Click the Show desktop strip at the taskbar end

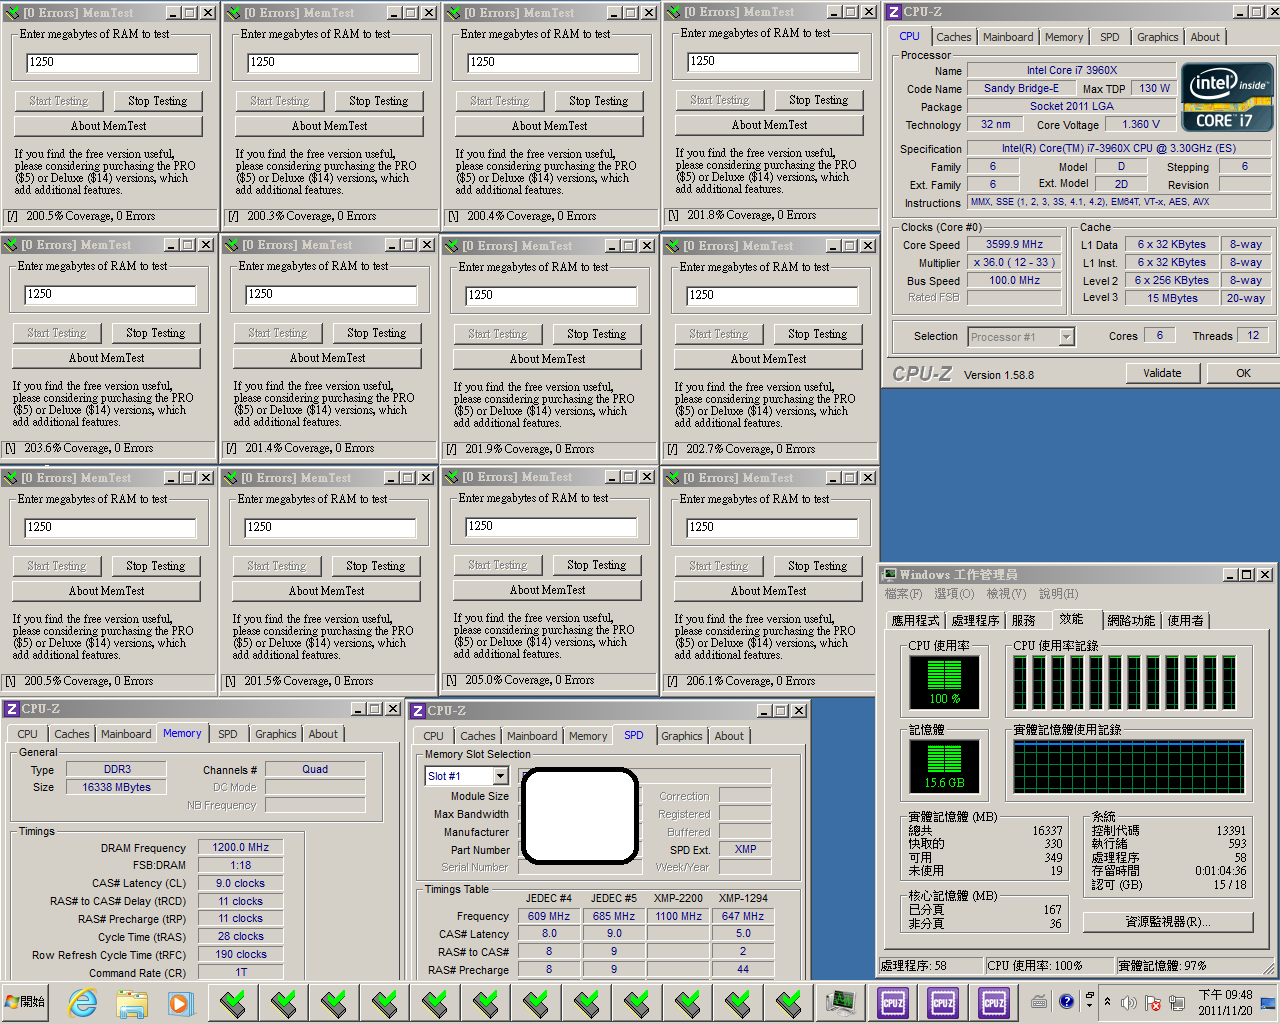click(1268, 1002)
